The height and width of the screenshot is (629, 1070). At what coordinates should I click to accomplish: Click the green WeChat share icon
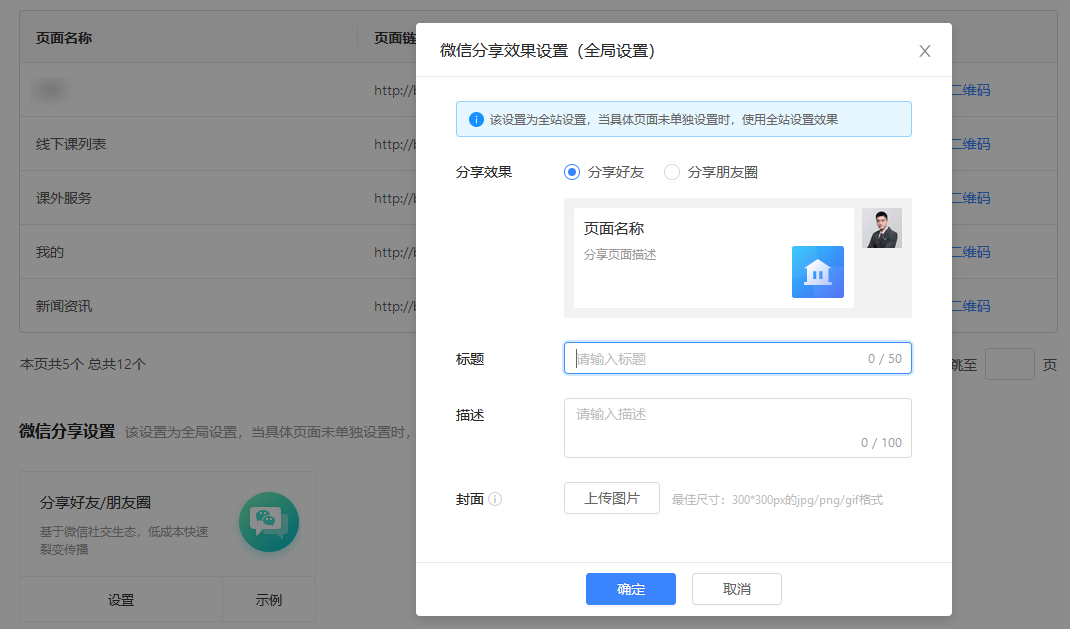tap(268, 521)
